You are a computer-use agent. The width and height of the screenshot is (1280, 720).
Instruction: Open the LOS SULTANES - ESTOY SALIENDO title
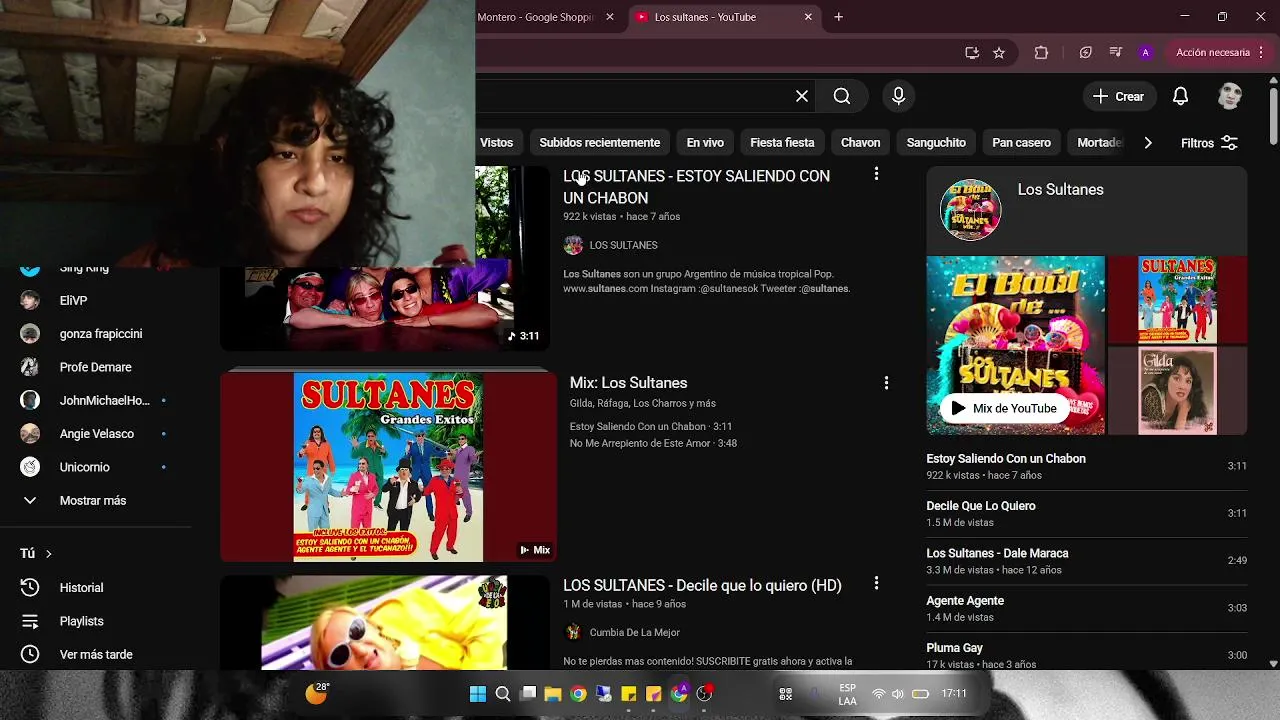(696, 187)
